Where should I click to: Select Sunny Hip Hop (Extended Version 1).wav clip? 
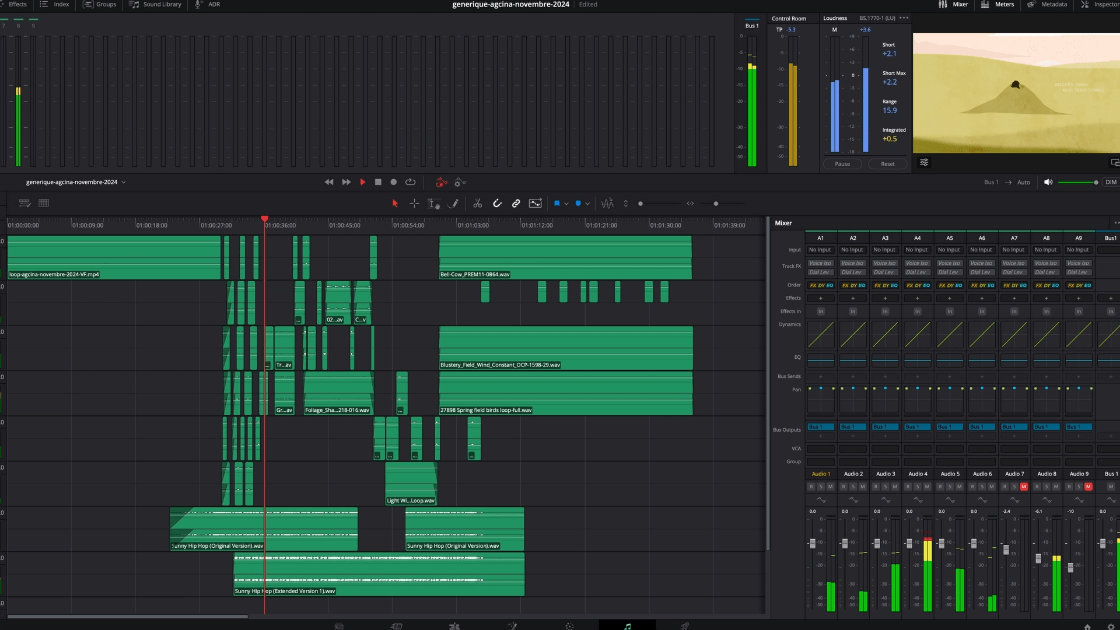[x=379, y=574]
